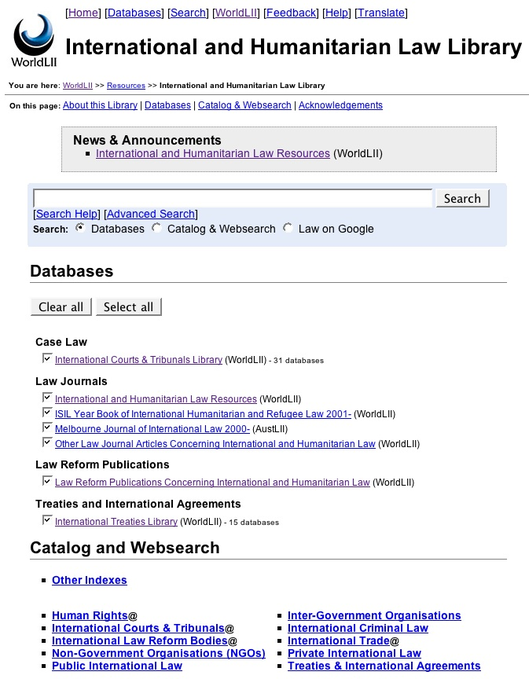Screen dimensions: 529x679
Task: Toggle the ISIL Year Book checkbox
Action: [x=47, y=412]
